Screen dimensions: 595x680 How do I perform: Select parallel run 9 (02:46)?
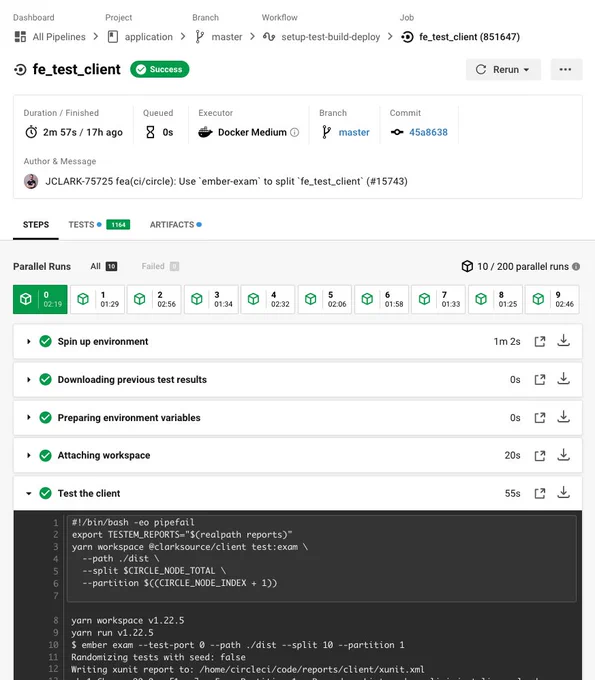(x=552, y=299)
